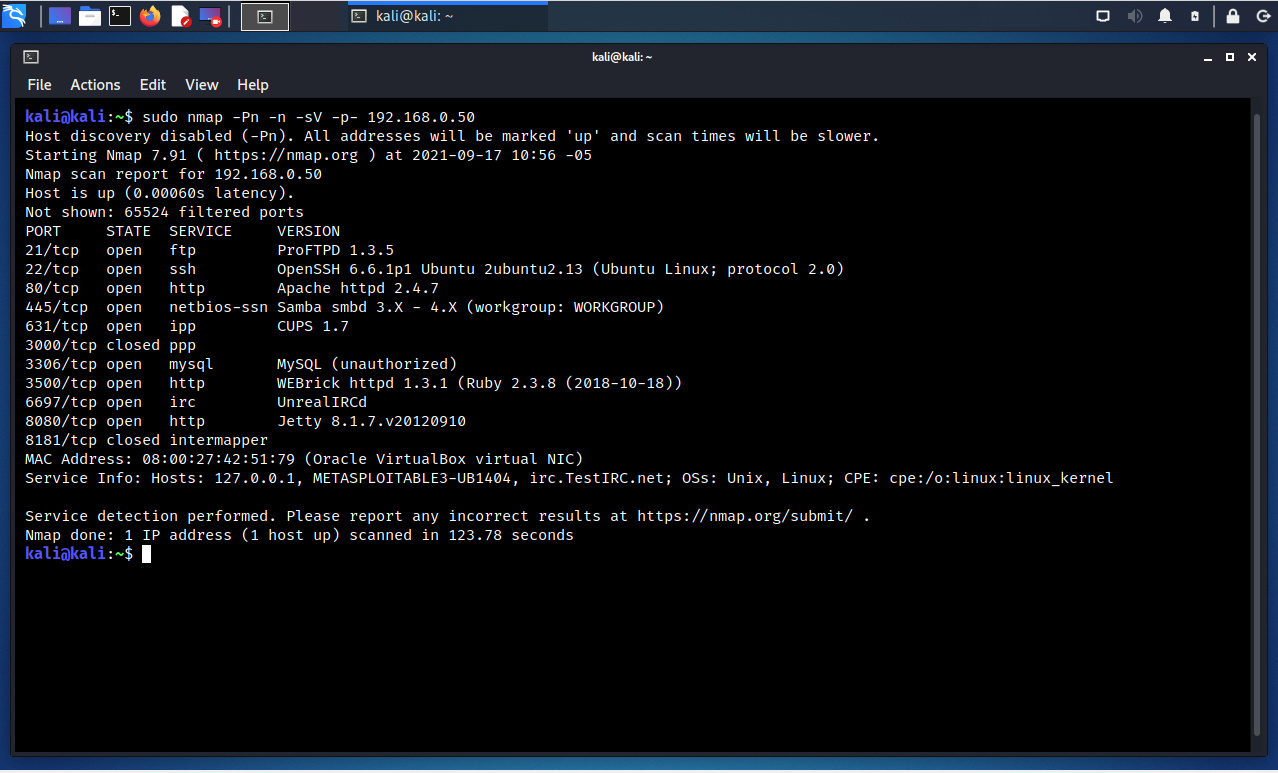The image size is (1278, 773).
Task: Open the Actions menu
Action: (x=95, y=85)
